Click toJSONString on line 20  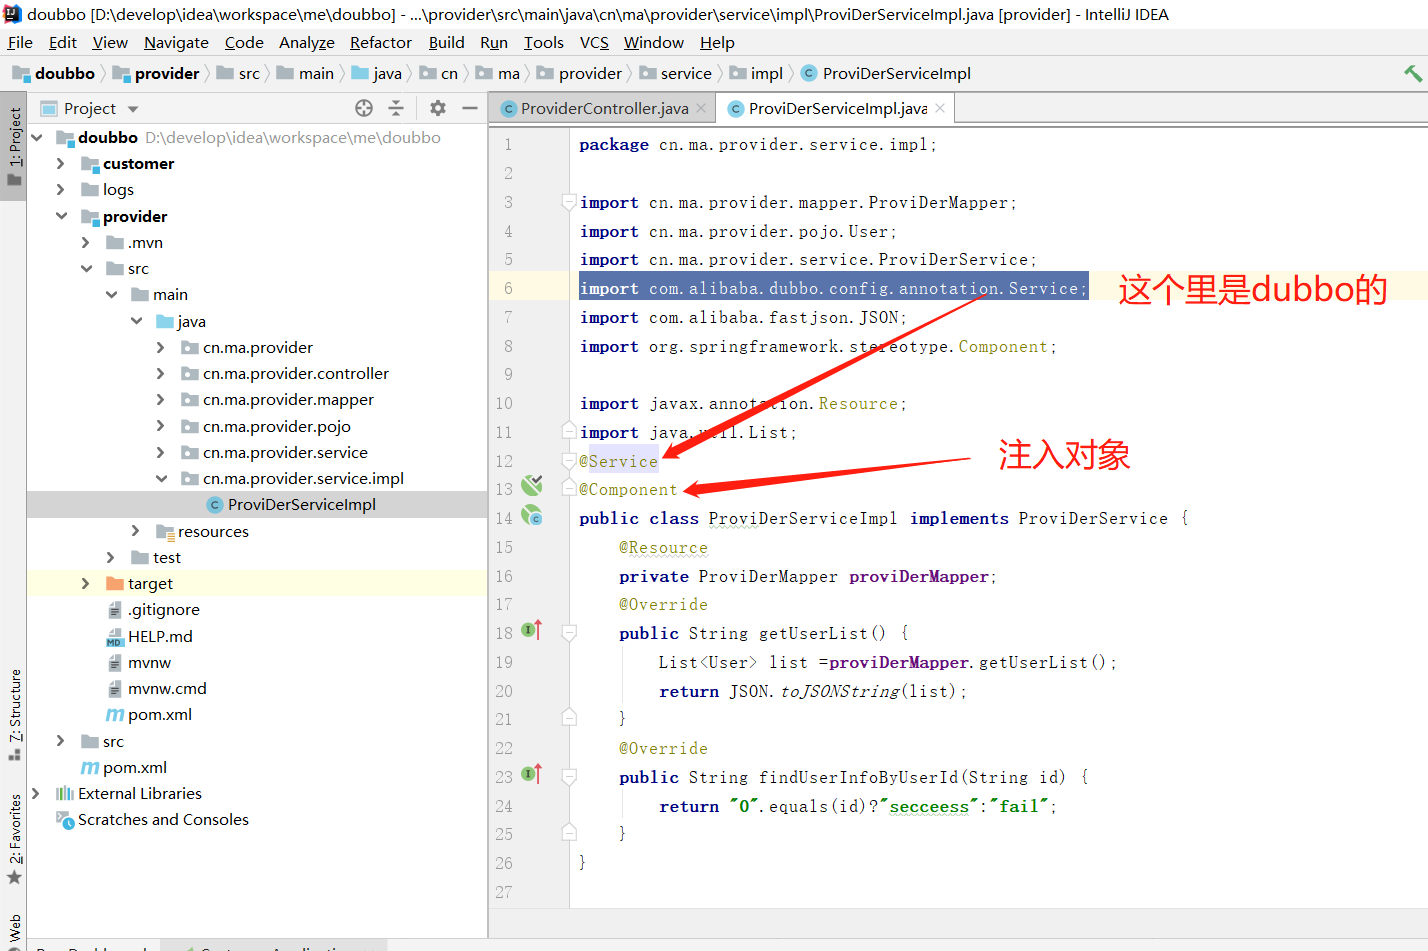840,691
